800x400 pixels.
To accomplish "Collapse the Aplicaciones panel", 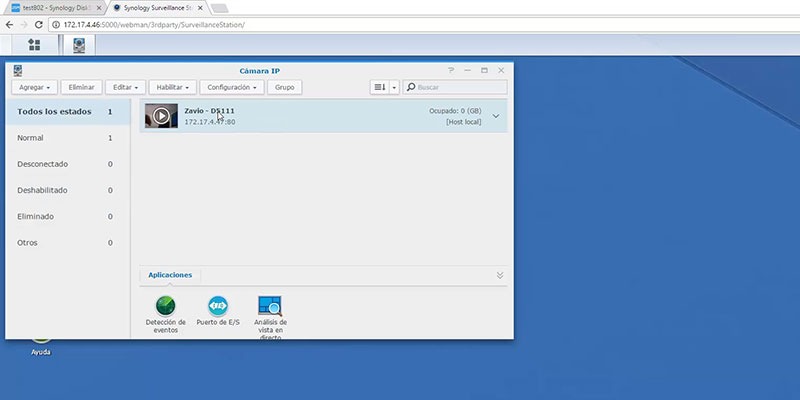I will [x=500, y=275].
